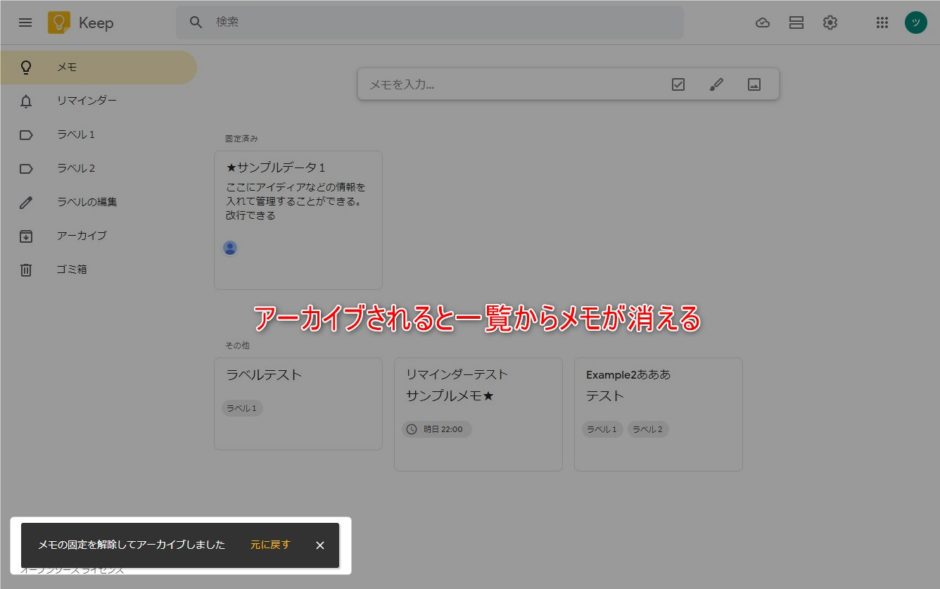The image size is (940, 589).
Task: Dismiss the archive notification toast
Action: [320, 545]
